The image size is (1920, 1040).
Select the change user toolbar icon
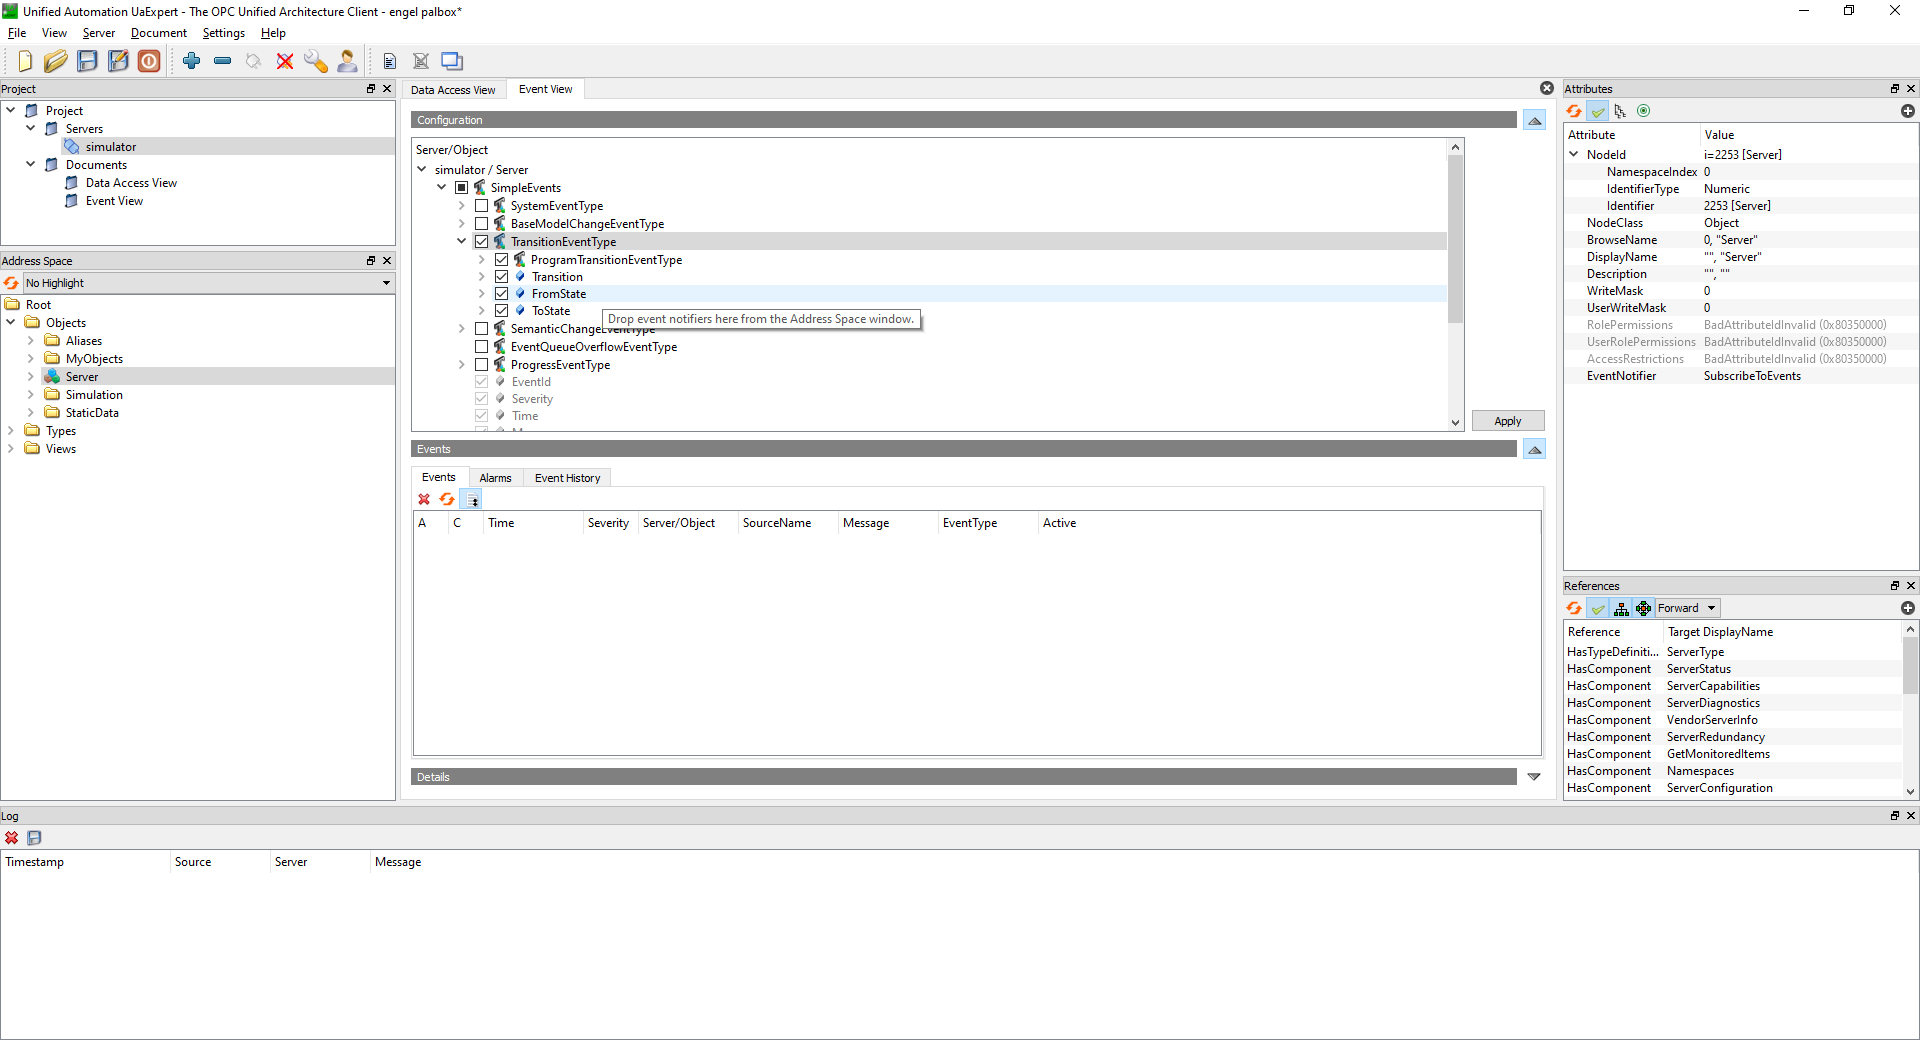pos(347,61)
